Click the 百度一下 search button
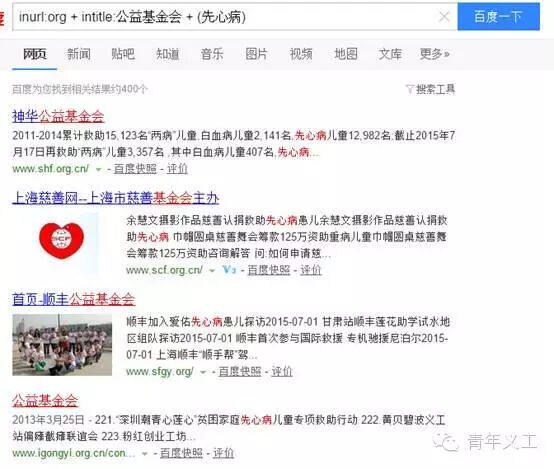The height and width of the screenshot is (469, 554). click(x=499, y=17)
